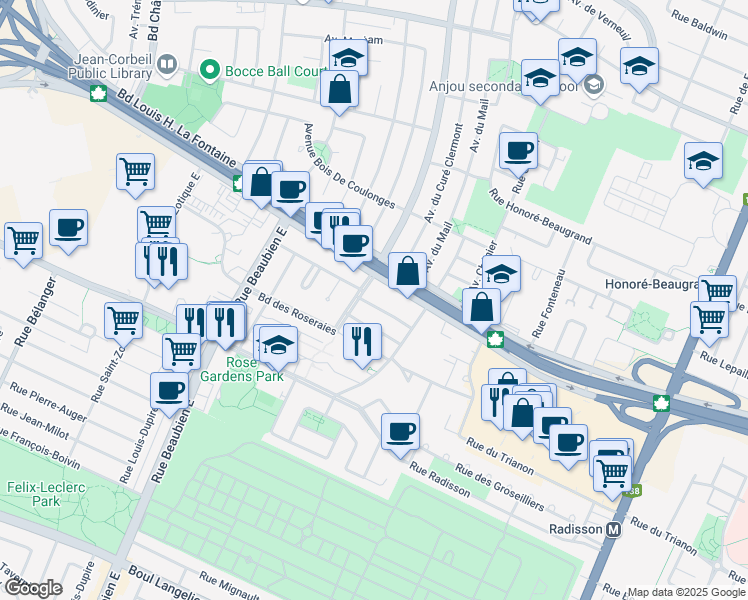Click the coffee cup marker beside leftmost cart
The image size is (748, 600).
[x=69, y=228]
